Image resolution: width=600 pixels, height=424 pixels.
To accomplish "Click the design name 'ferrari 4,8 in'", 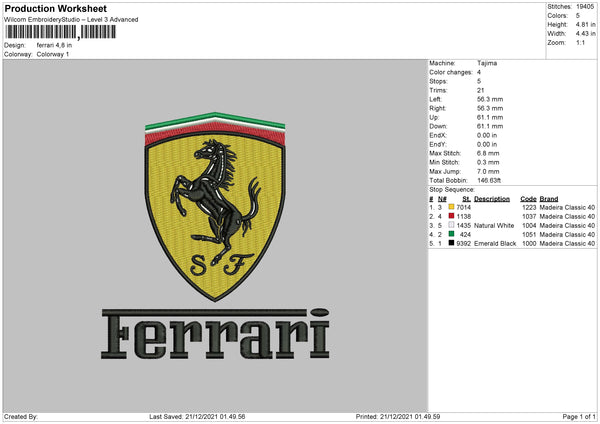I will click(54, 45).
